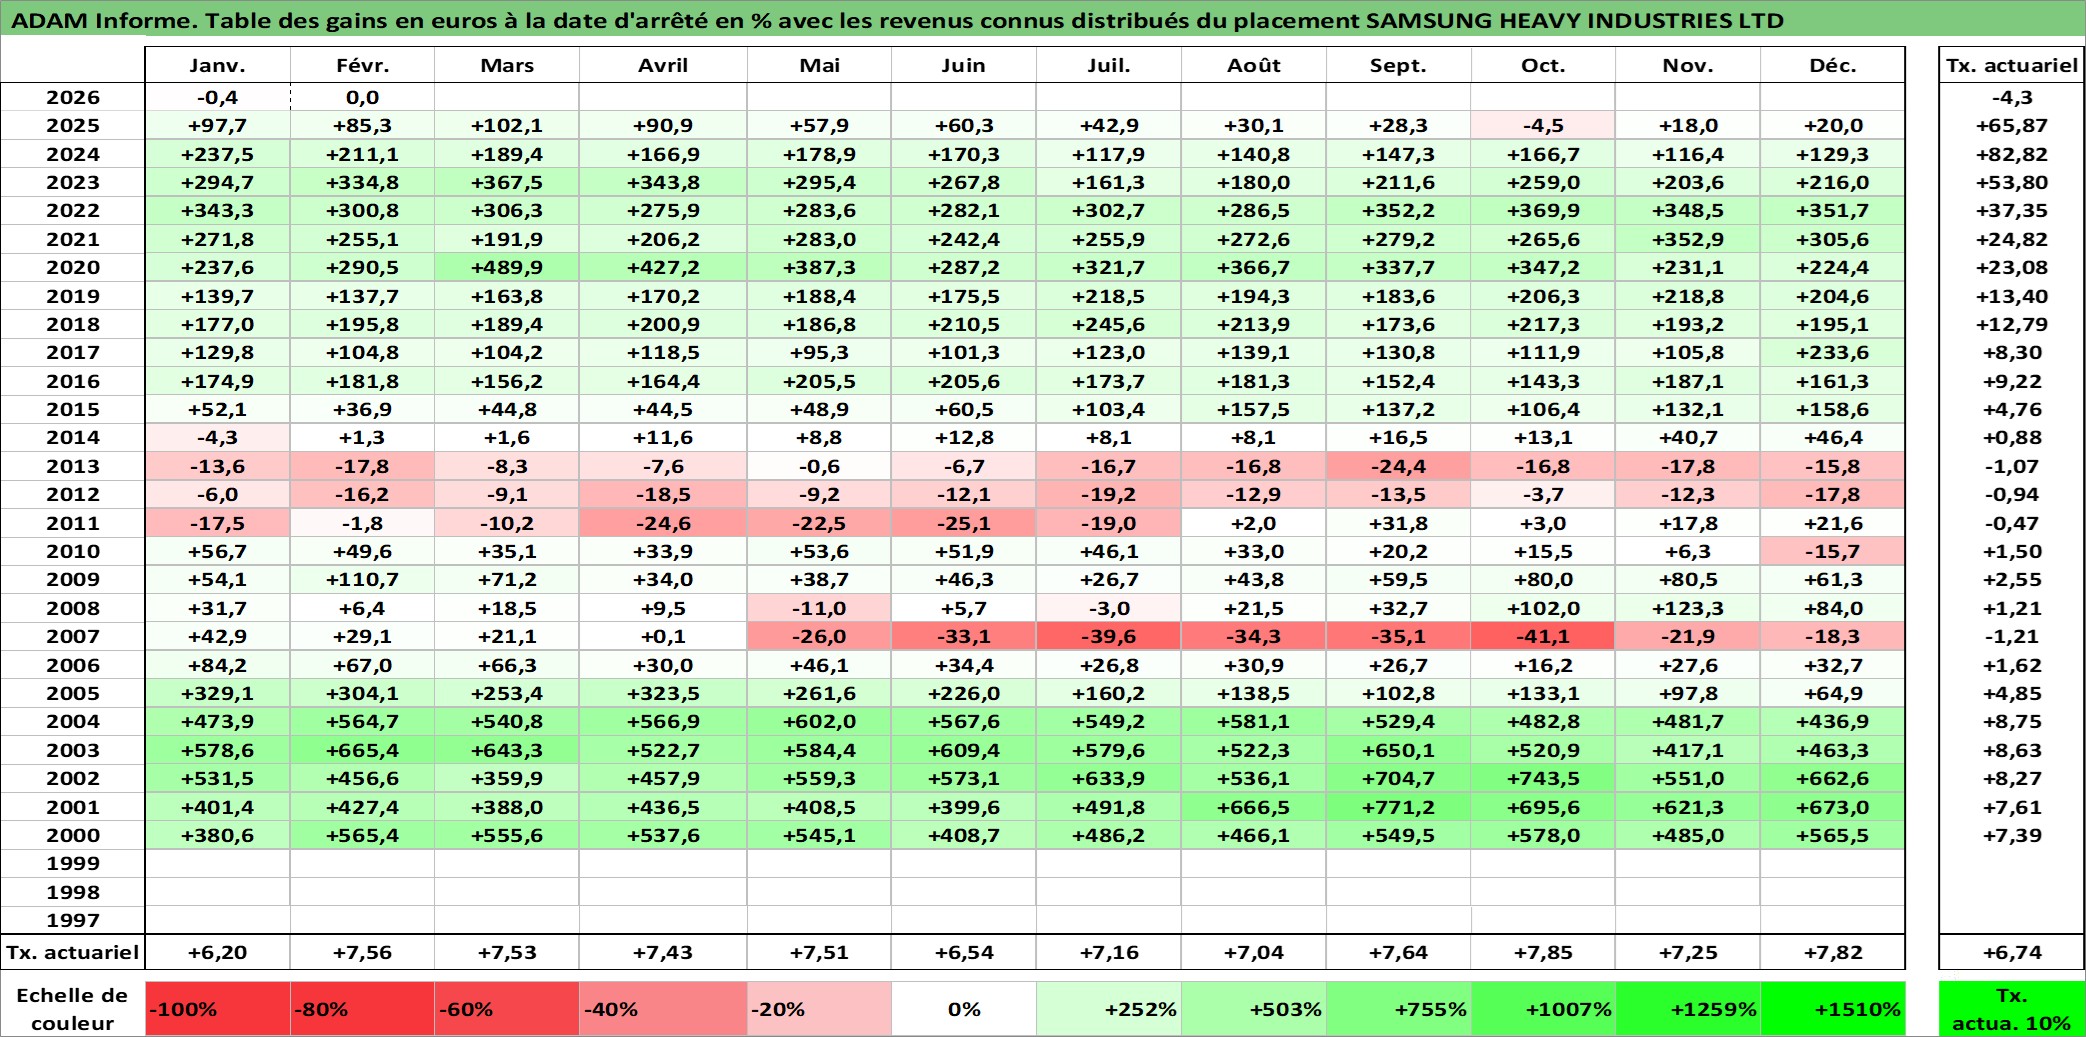Click the empty 1999 row label
The width and height of the screenshot is (2086, 1037).
(x=73, y=863)
